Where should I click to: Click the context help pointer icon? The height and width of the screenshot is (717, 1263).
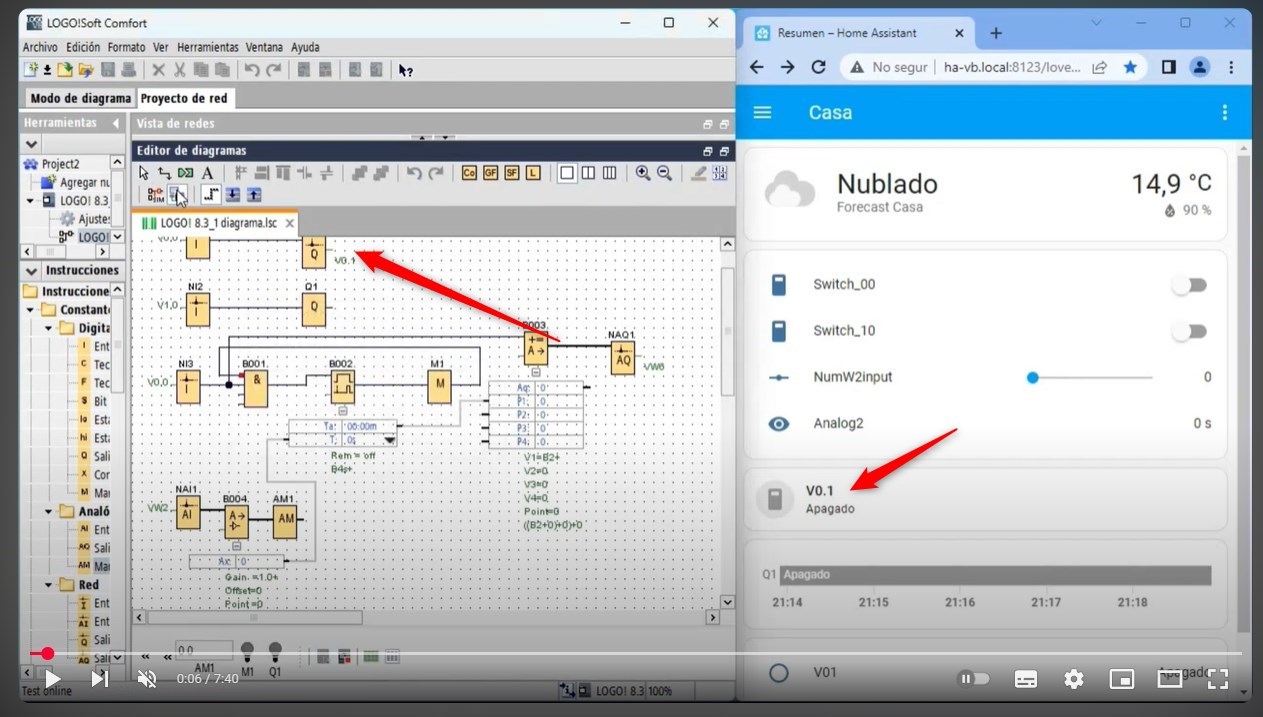pos(405,70)
